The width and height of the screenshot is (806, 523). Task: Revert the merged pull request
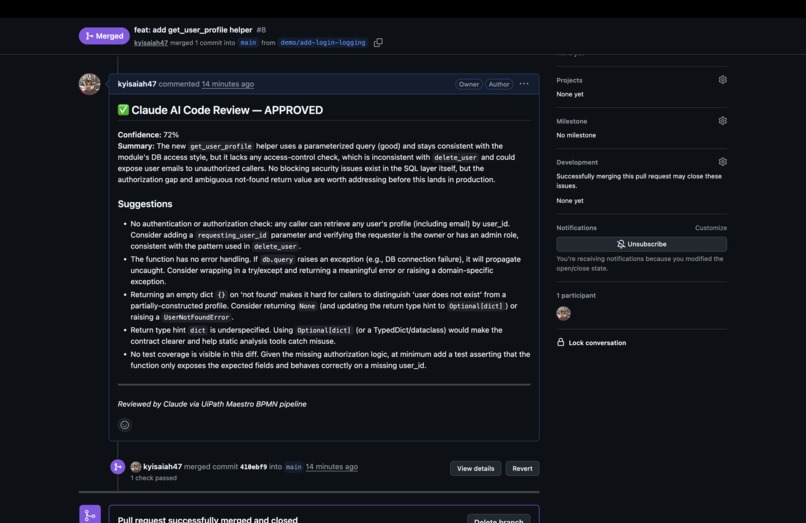coord(522,468)
